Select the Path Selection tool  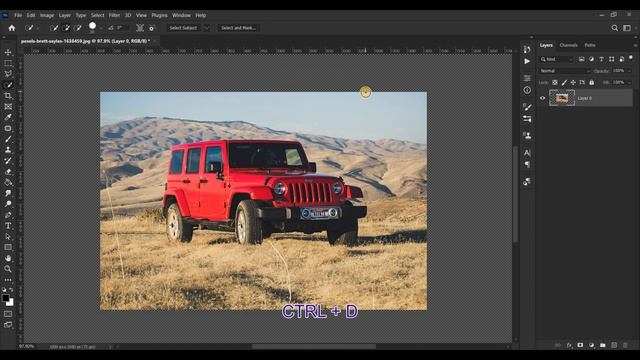tap(8, 236)
